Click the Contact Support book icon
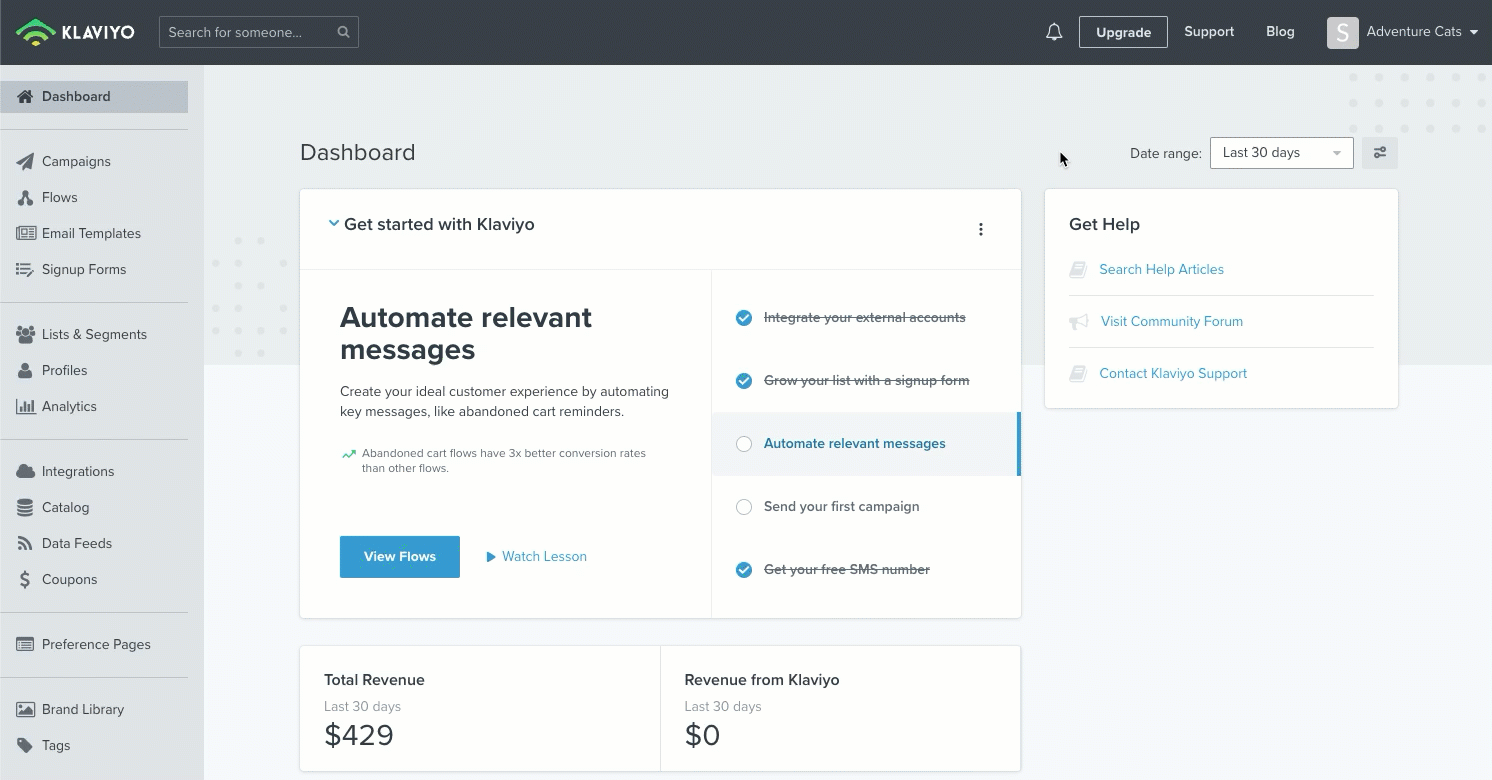Screen dimensions: 1492x780 (1078, 374)
